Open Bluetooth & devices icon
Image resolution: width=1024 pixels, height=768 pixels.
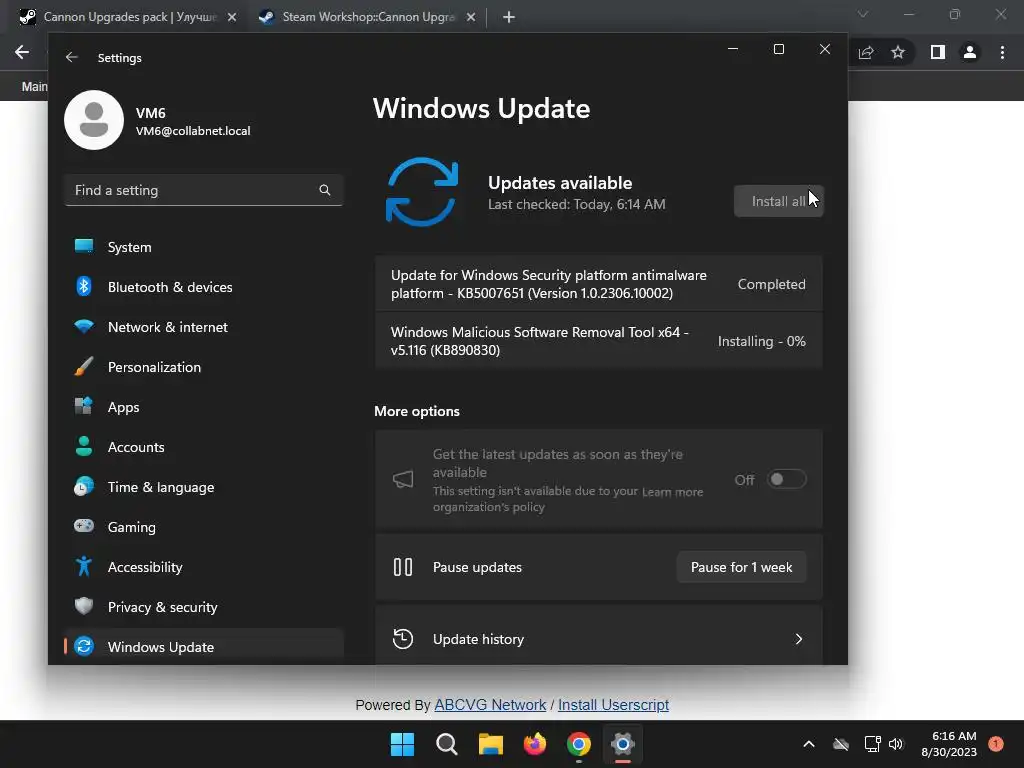pos(84,286)
